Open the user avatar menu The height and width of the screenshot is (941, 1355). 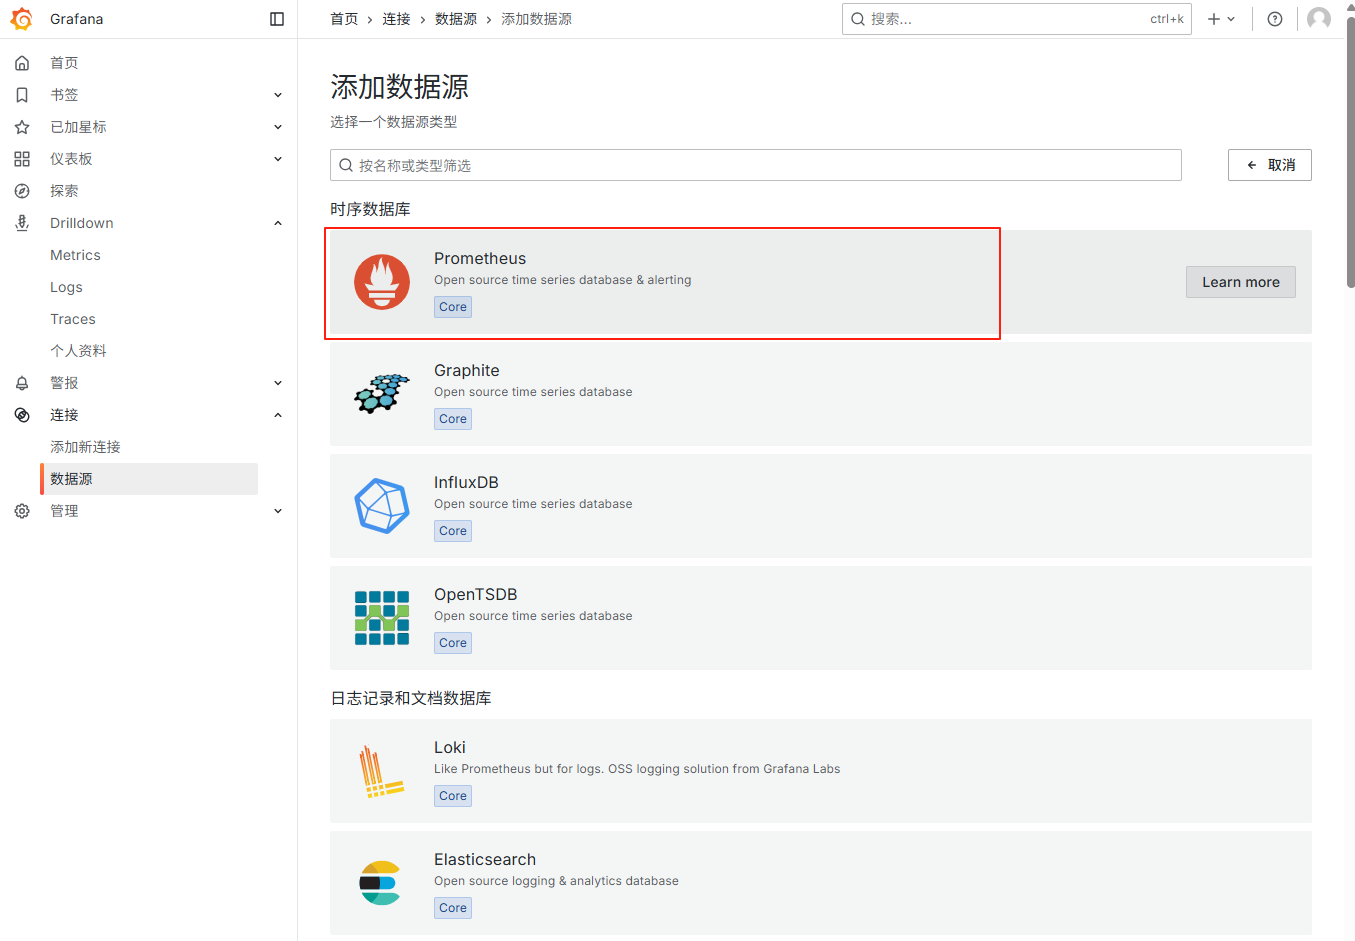[x=1319, y=19]
